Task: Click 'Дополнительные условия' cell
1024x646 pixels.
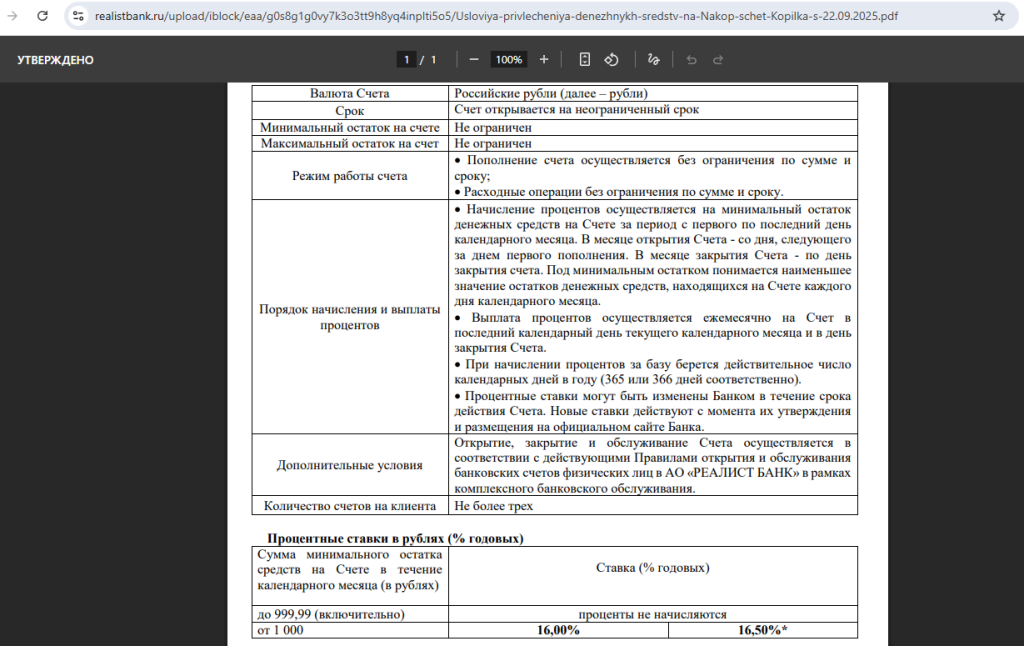Action: coord(349,465)
